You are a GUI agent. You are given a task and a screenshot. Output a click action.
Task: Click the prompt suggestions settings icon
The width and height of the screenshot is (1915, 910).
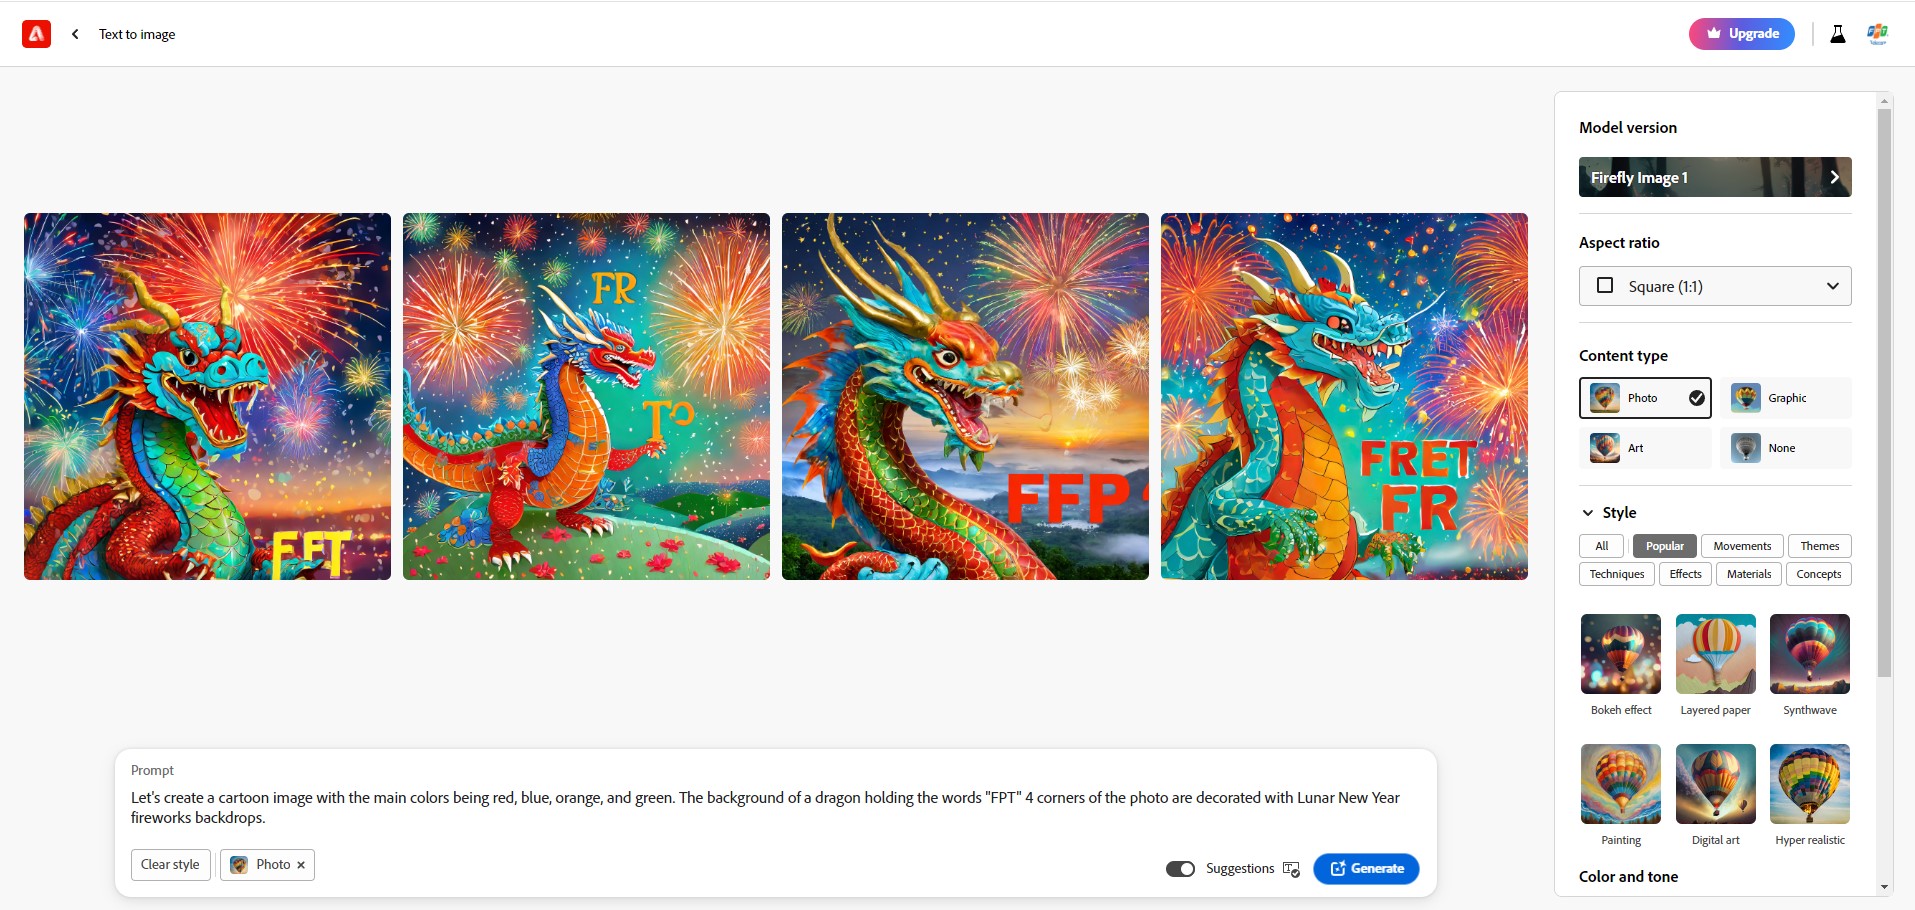tap(1291, 869)
